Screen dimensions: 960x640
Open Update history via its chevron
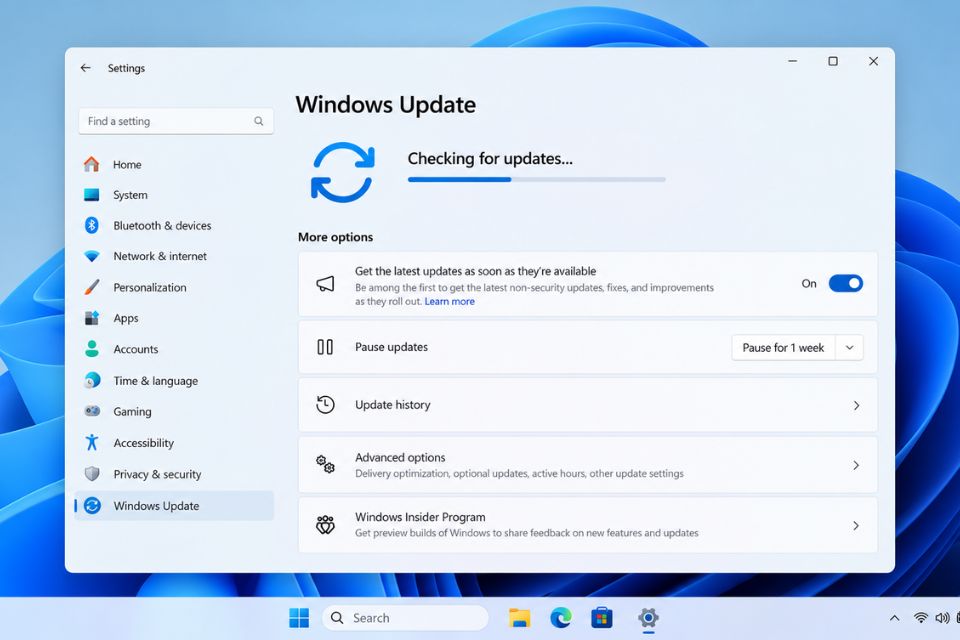(x=857, y=405)
